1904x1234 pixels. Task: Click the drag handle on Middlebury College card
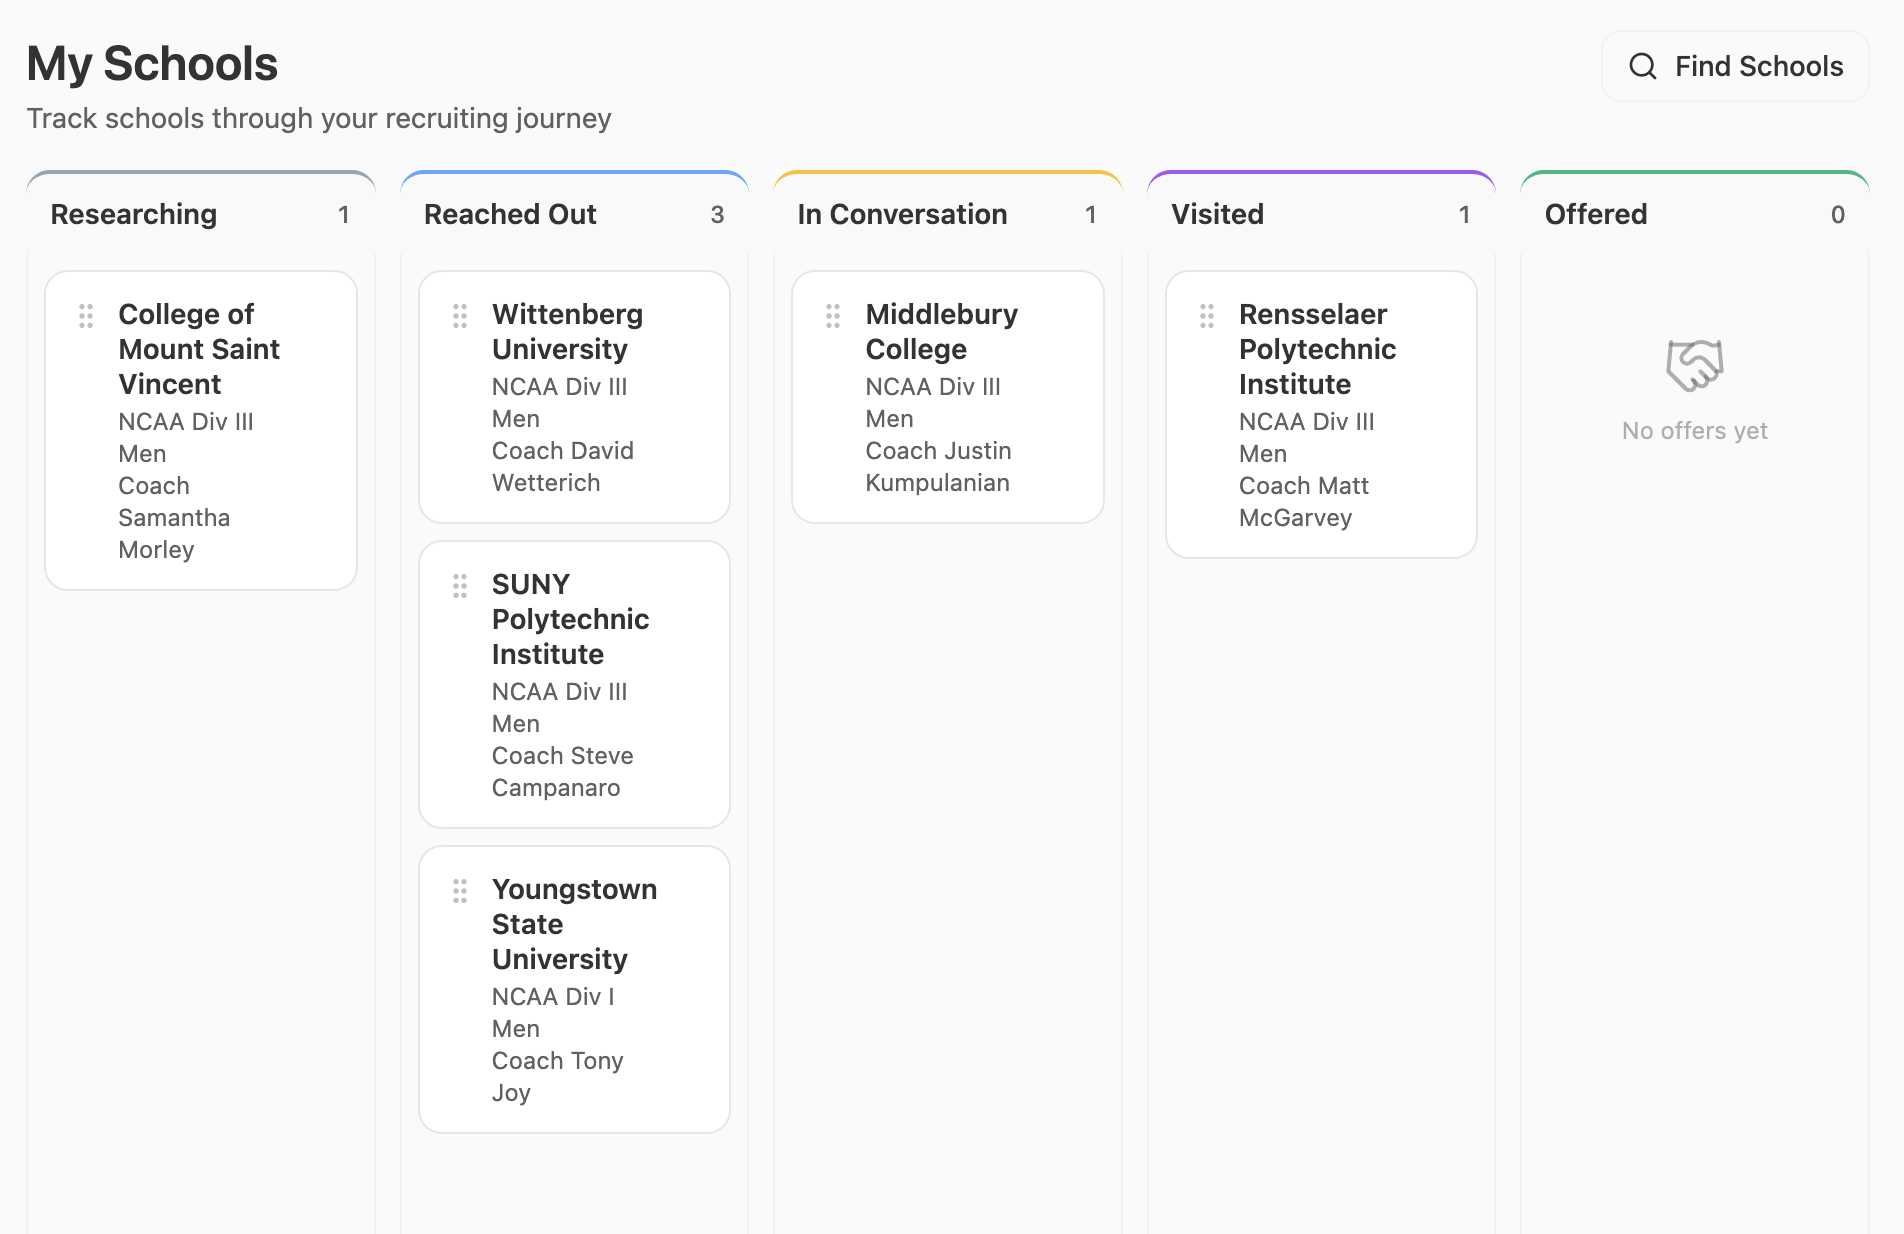pyautogui.click(x=833, y=315)
